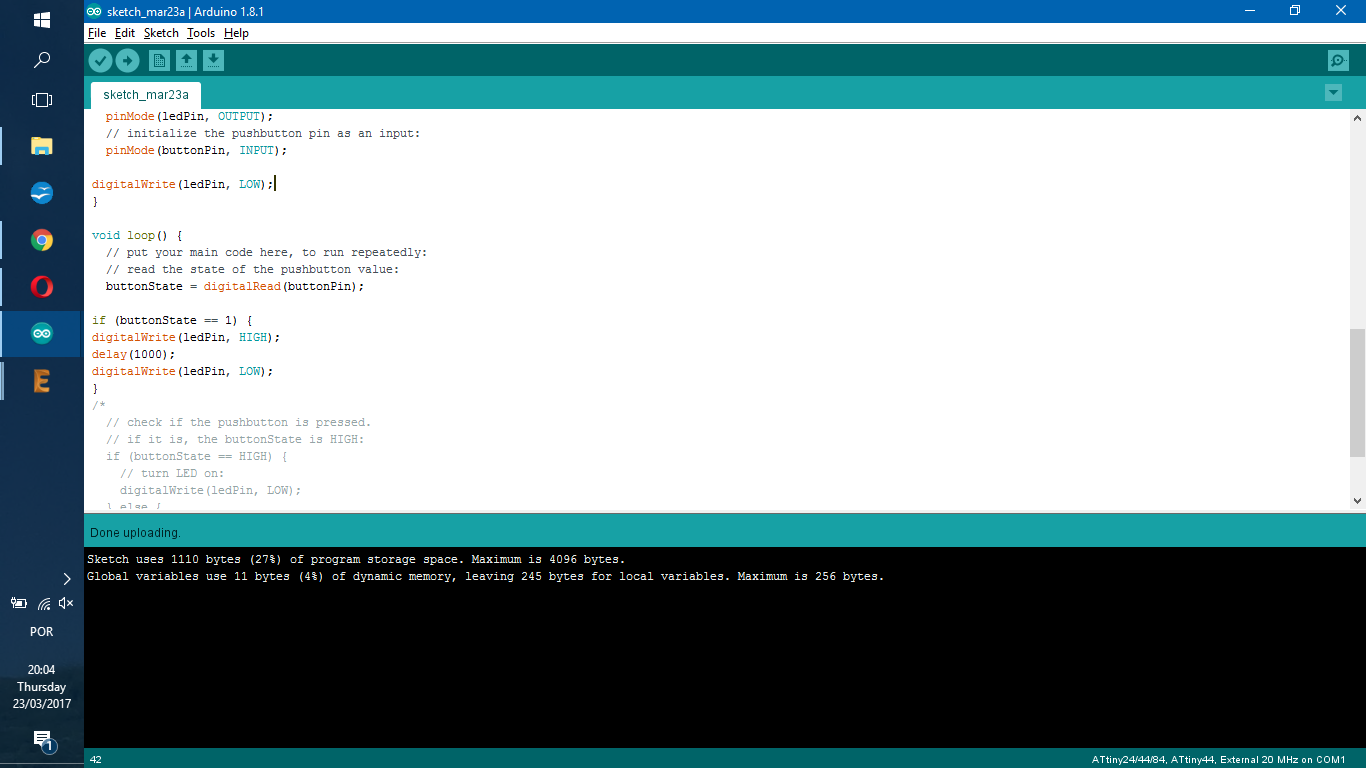Click the board info 'ATtiny24/44/84' in status bar
1366x768 pixels.
[1219, 760]
